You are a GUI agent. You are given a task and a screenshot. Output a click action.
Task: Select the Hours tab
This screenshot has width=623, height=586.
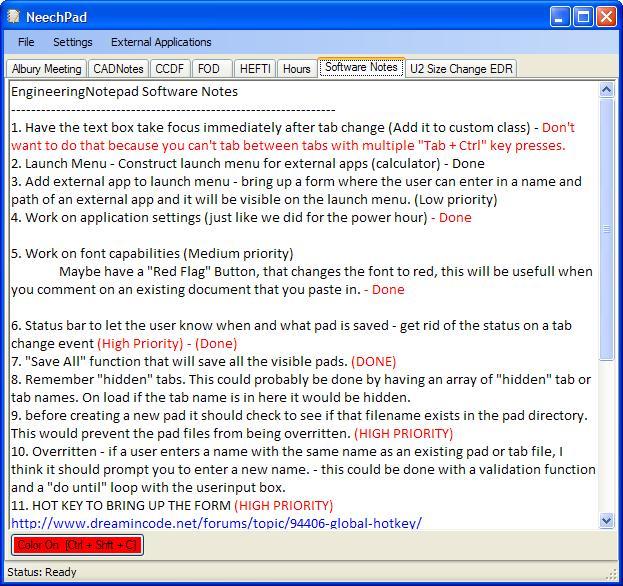click(x=296, y=69)
